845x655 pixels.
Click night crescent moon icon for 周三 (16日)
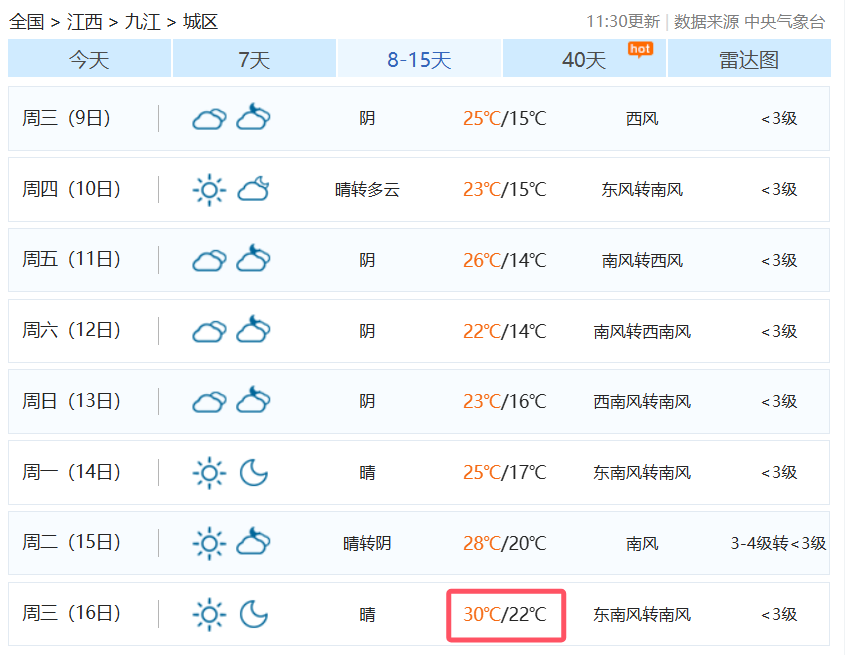pyautogui.click(x=253, y=614)
